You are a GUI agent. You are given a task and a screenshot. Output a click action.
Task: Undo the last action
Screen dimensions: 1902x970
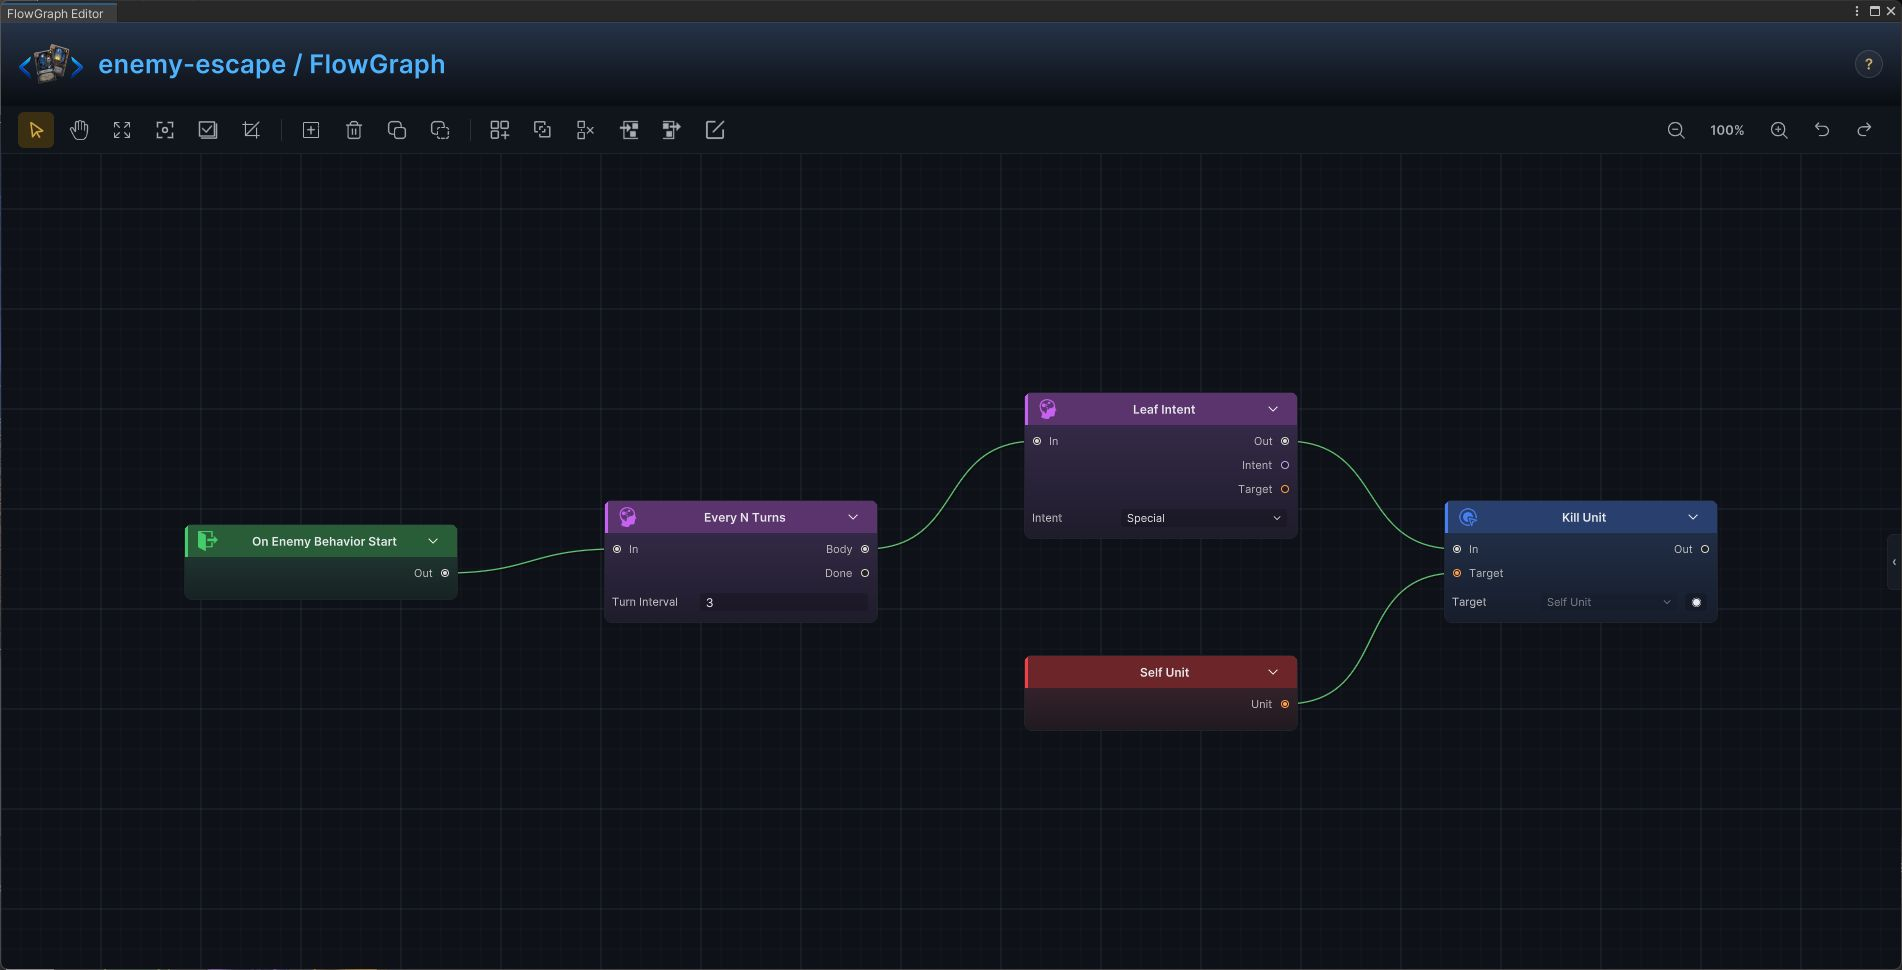(x=1822, y=130)
